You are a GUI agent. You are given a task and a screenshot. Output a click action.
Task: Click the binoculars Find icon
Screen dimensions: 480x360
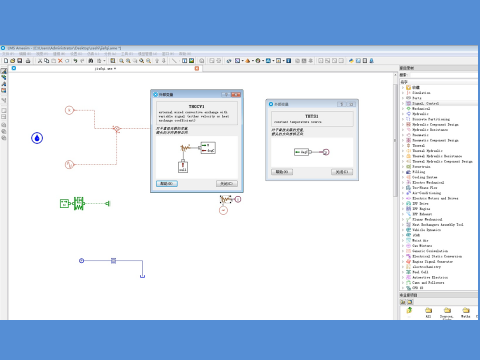91,61
